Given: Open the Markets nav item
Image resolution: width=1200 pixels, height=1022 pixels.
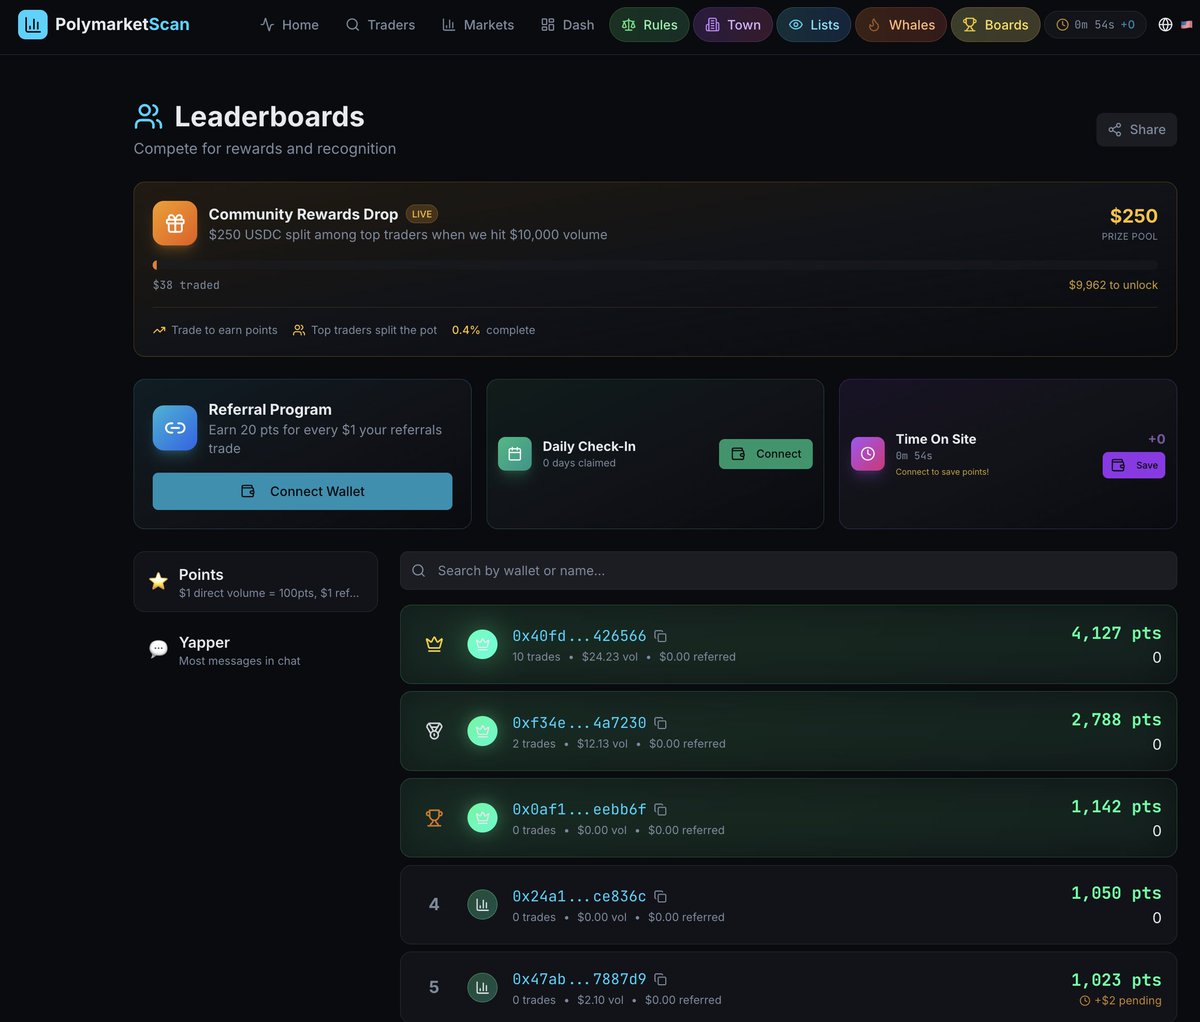Looking at the screenshot, I should coord(478,25).
